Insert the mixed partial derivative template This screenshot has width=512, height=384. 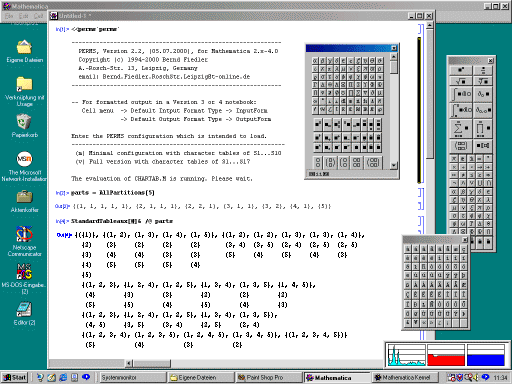[x=483, y=110]
